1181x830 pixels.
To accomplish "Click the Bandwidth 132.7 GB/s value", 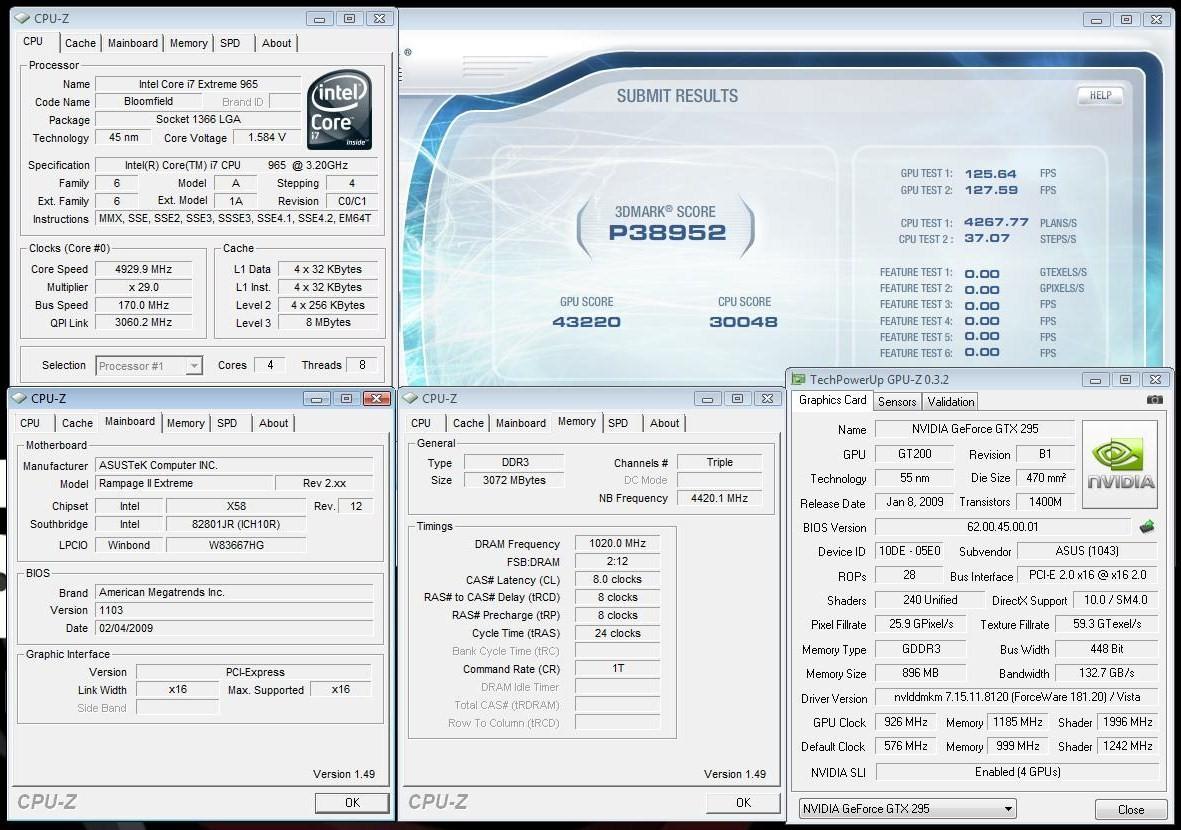I will point(1106,673).
